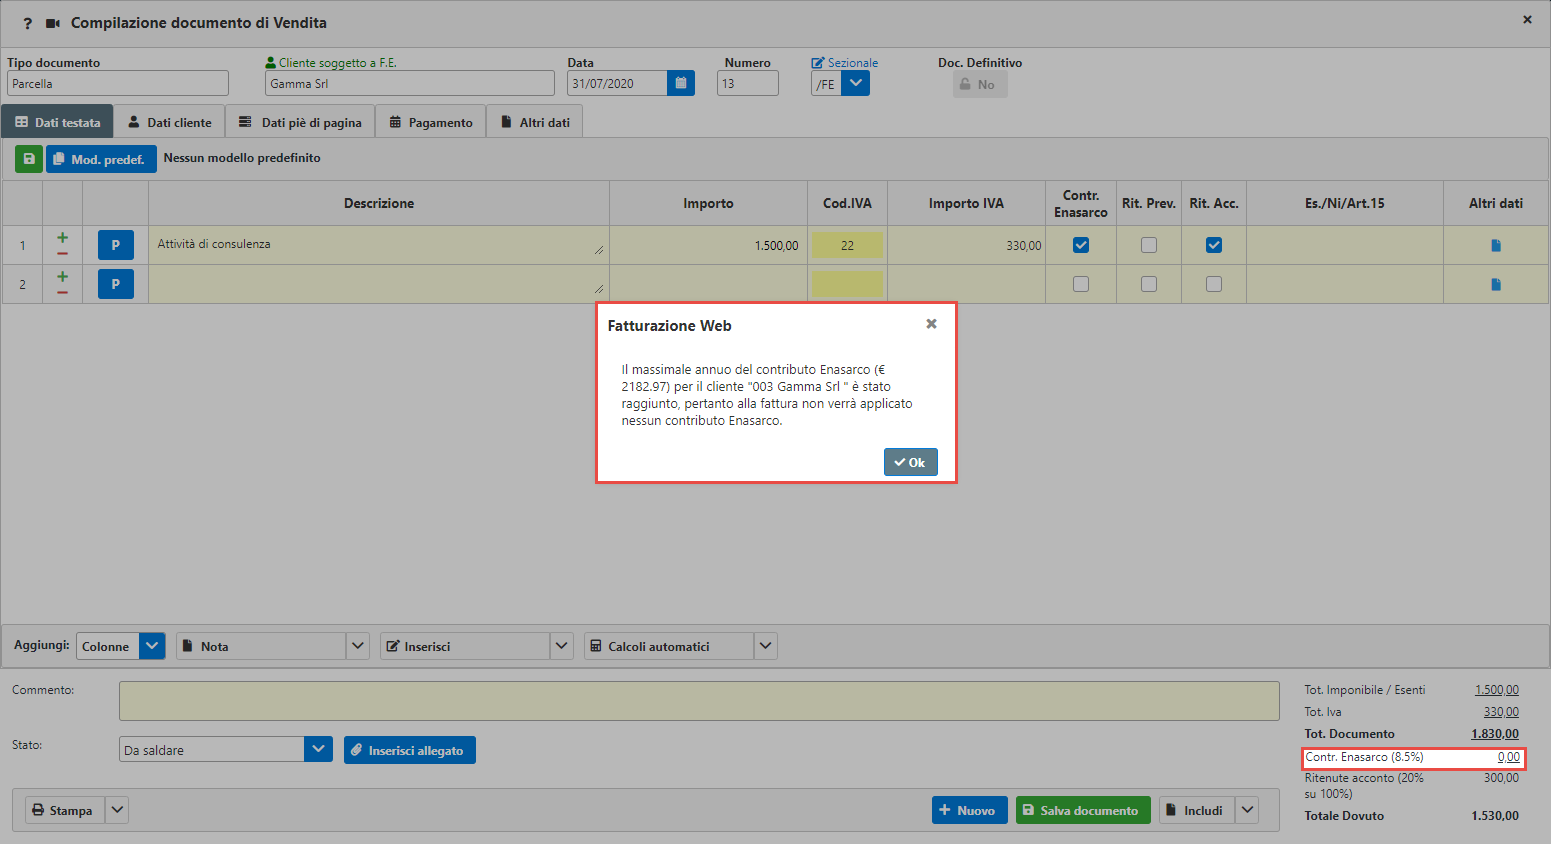Open Altri dati document icon for row 2
This screenshot has height=844, width=1551.
[x=1496, y=284]
